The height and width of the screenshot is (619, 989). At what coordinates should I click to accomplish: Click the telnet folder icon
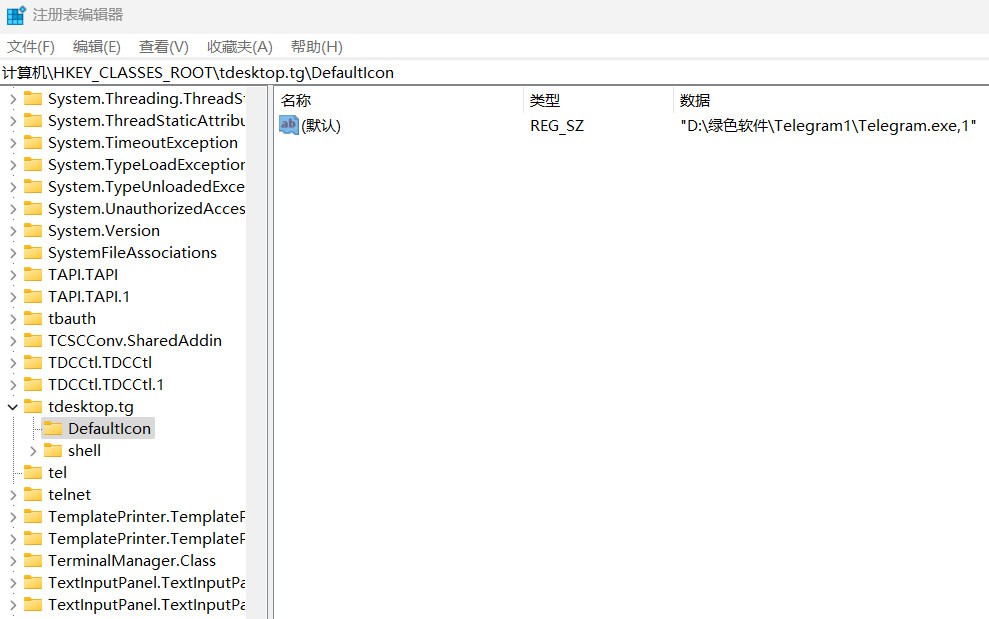tap(33, 495)
